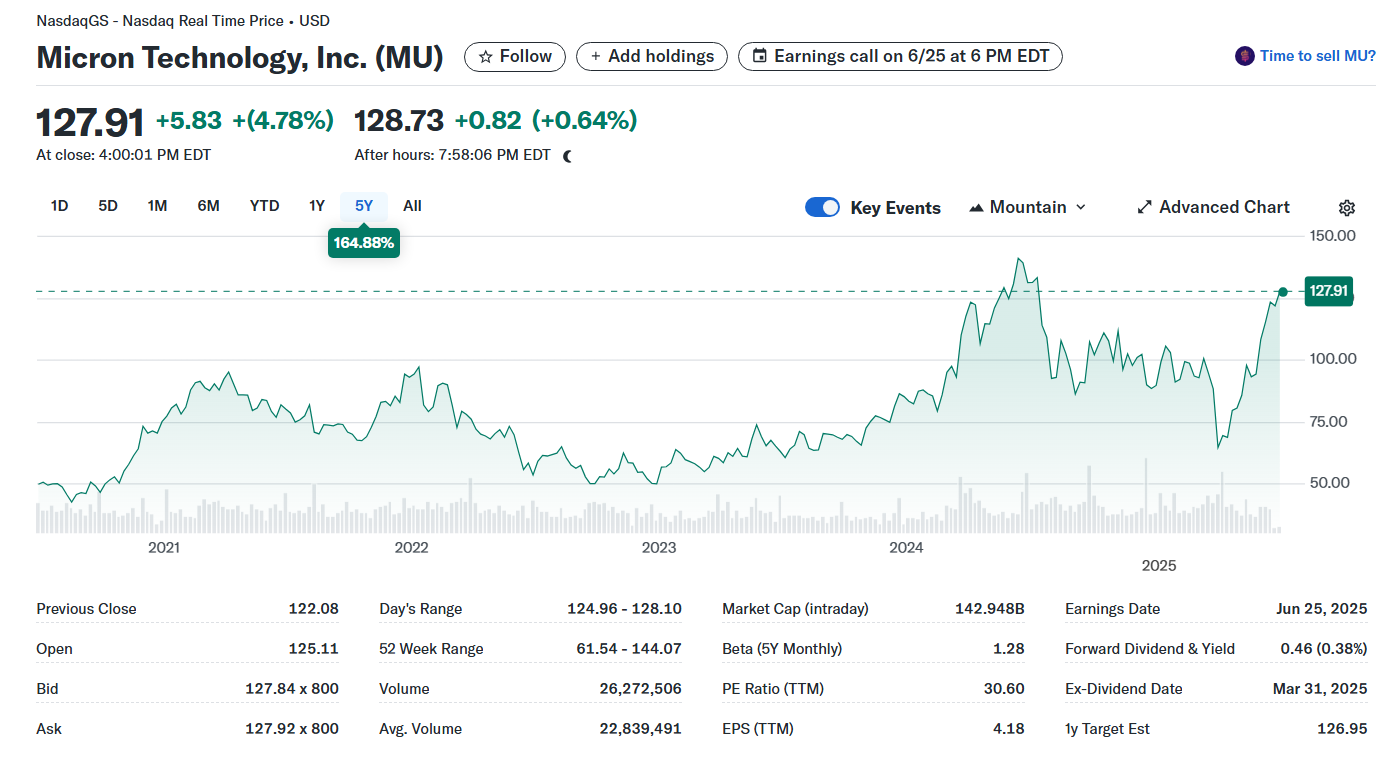
Task: Click the Volume value 26,272,506
Action: (641, 689)
